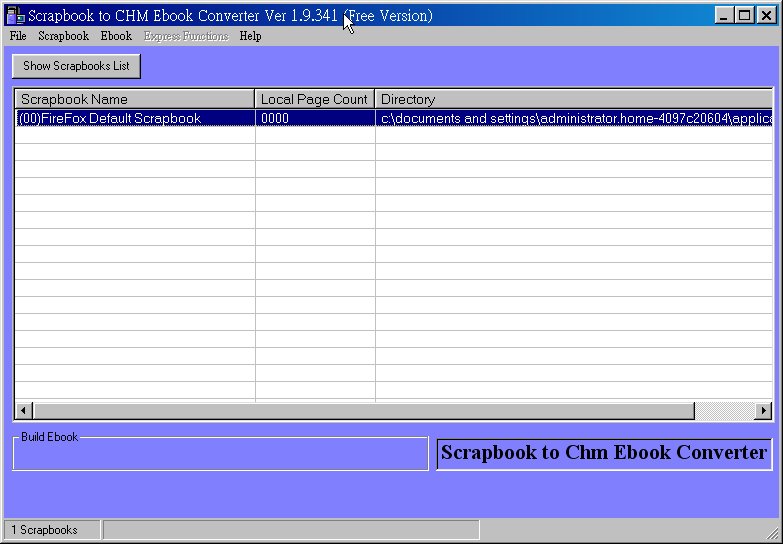
Task: Open the Help menu
Action: tap(250, 36)
